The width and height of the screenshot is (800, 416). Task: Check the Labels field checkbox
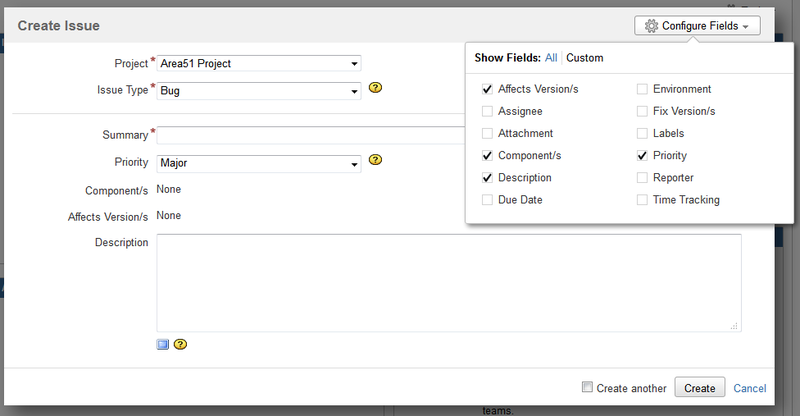(642, 133)
